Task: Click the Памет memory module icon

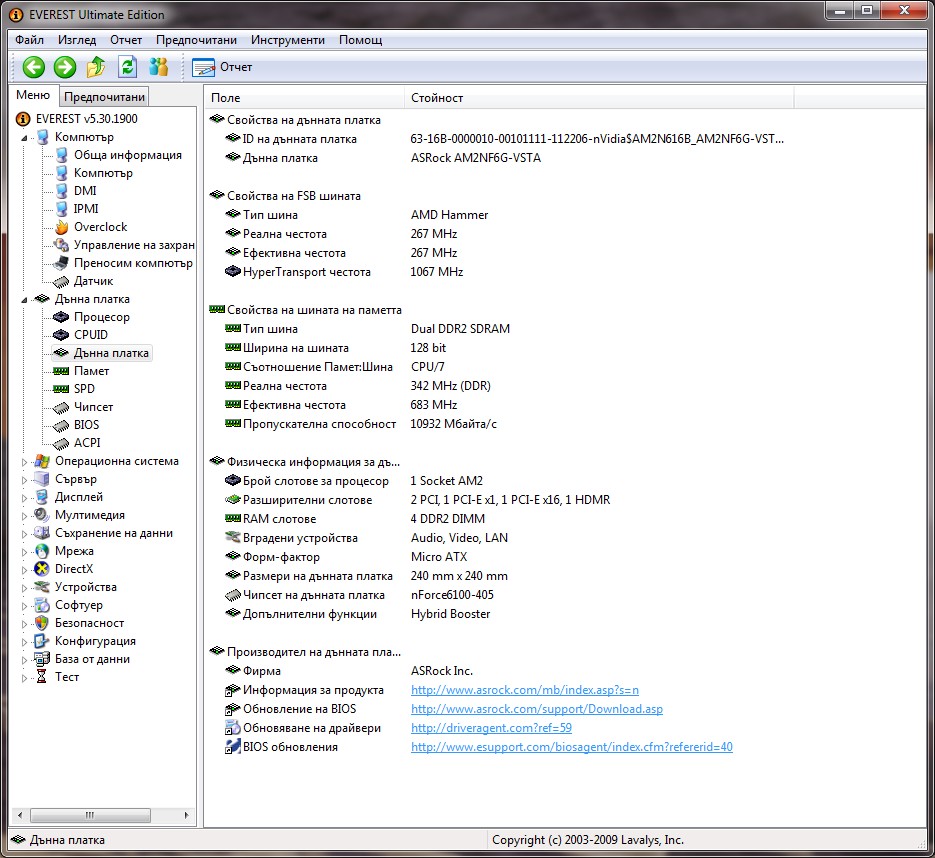Action: coord(61,371)
